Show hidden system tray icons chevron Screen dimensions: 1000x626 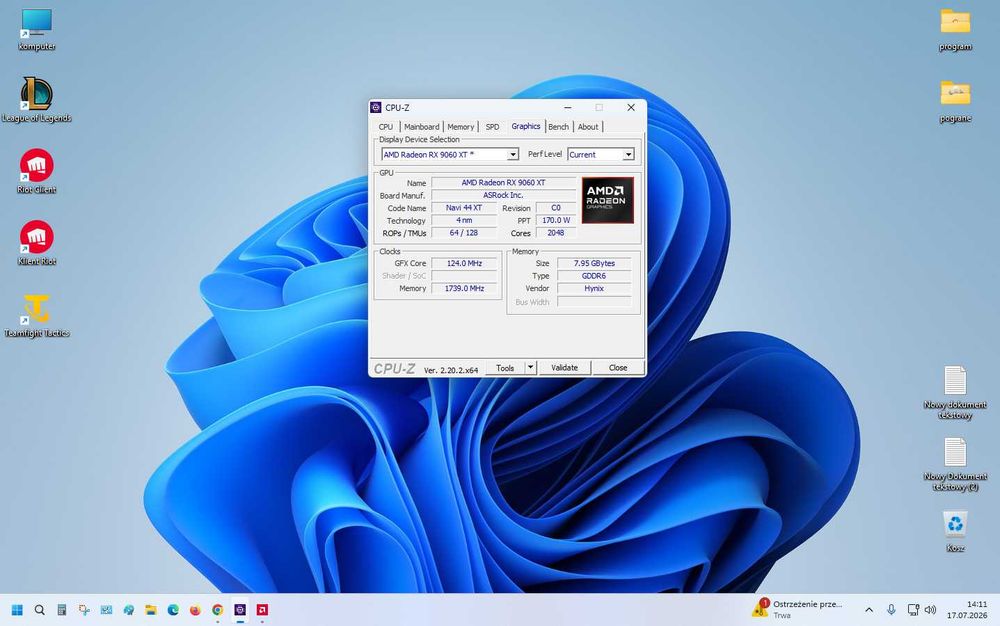(x=869, y=610)
